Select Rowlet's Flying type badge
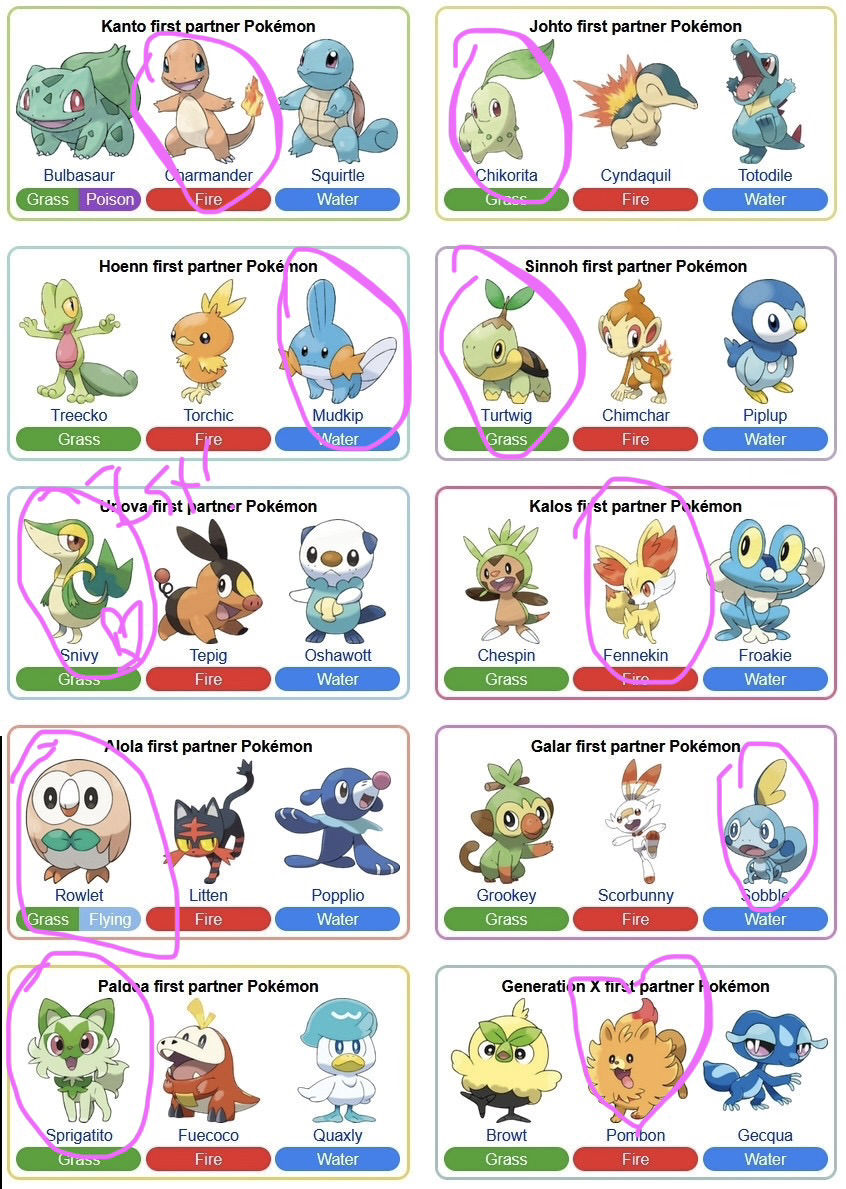The height and width of the screenshot is (1189, 846). pos(110,920)
